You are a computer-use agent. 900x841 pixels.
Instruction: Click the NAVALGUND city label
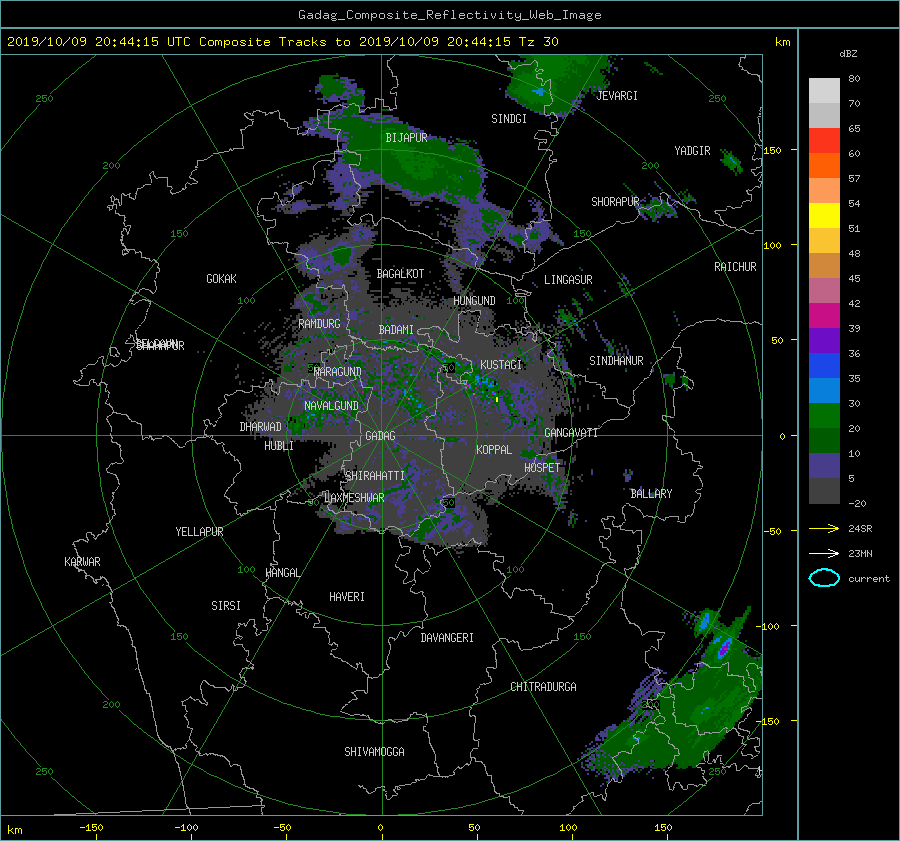coord(331,406)
